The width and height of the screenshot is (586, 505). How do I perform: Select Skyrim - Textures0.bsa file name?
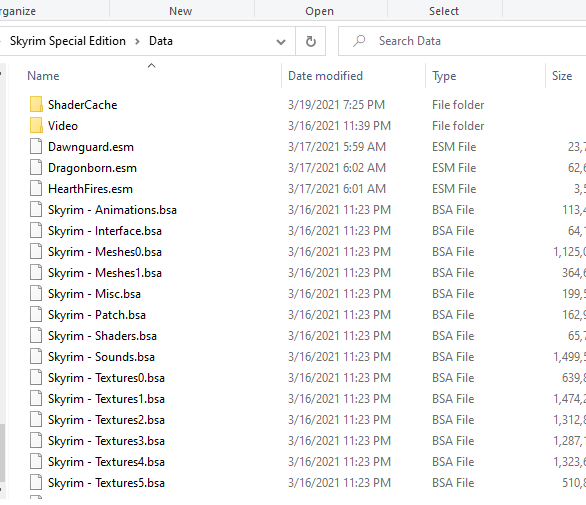[106, 378]
